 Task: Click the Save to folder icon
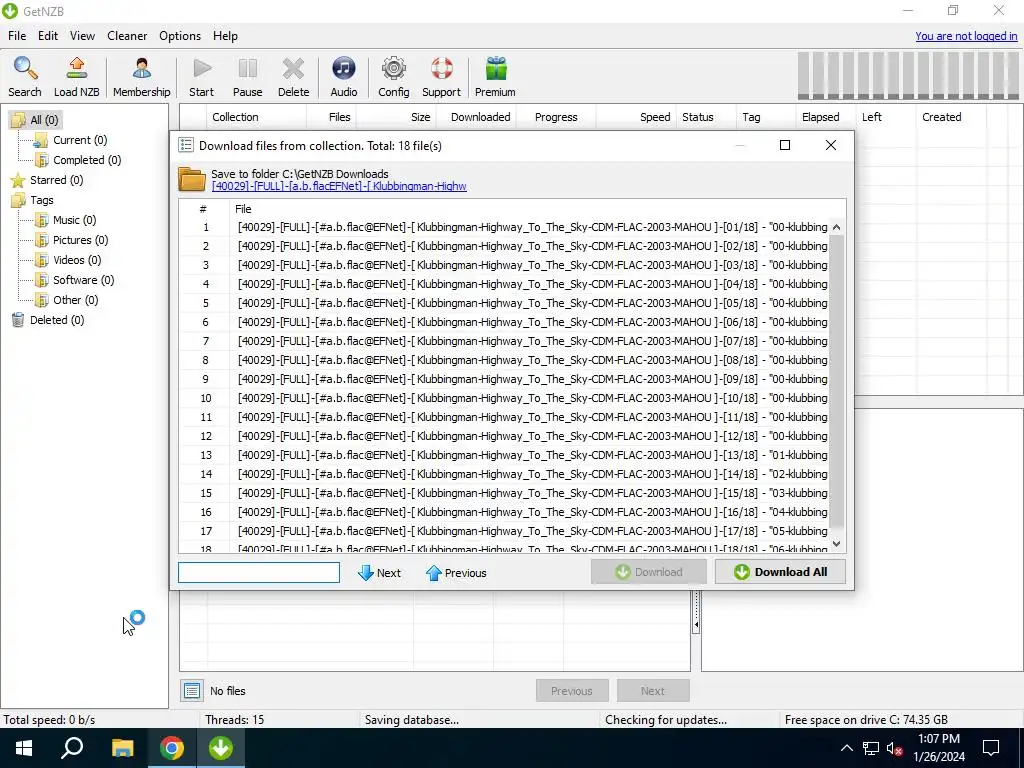point(192,179)
